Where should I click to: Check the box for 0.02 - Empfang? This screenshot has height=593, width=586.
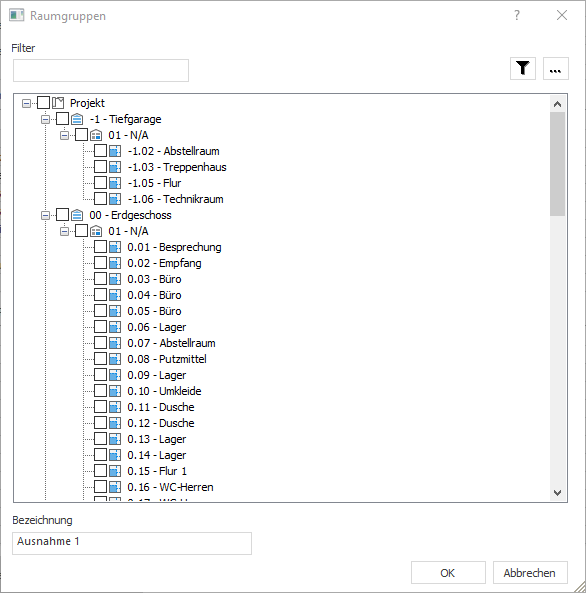100,263
